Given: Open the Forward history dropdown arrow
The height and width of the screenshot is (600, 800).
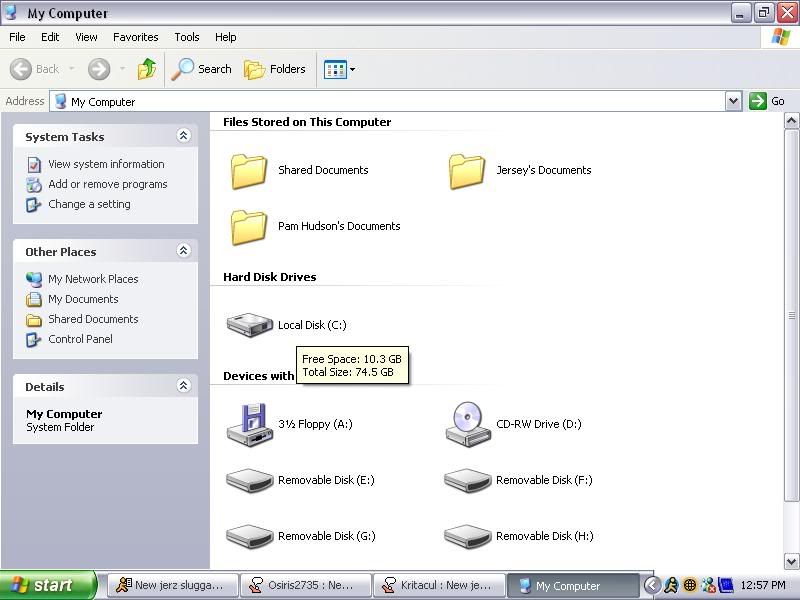Looking at the screenshot, I should [x=122, y=69].
